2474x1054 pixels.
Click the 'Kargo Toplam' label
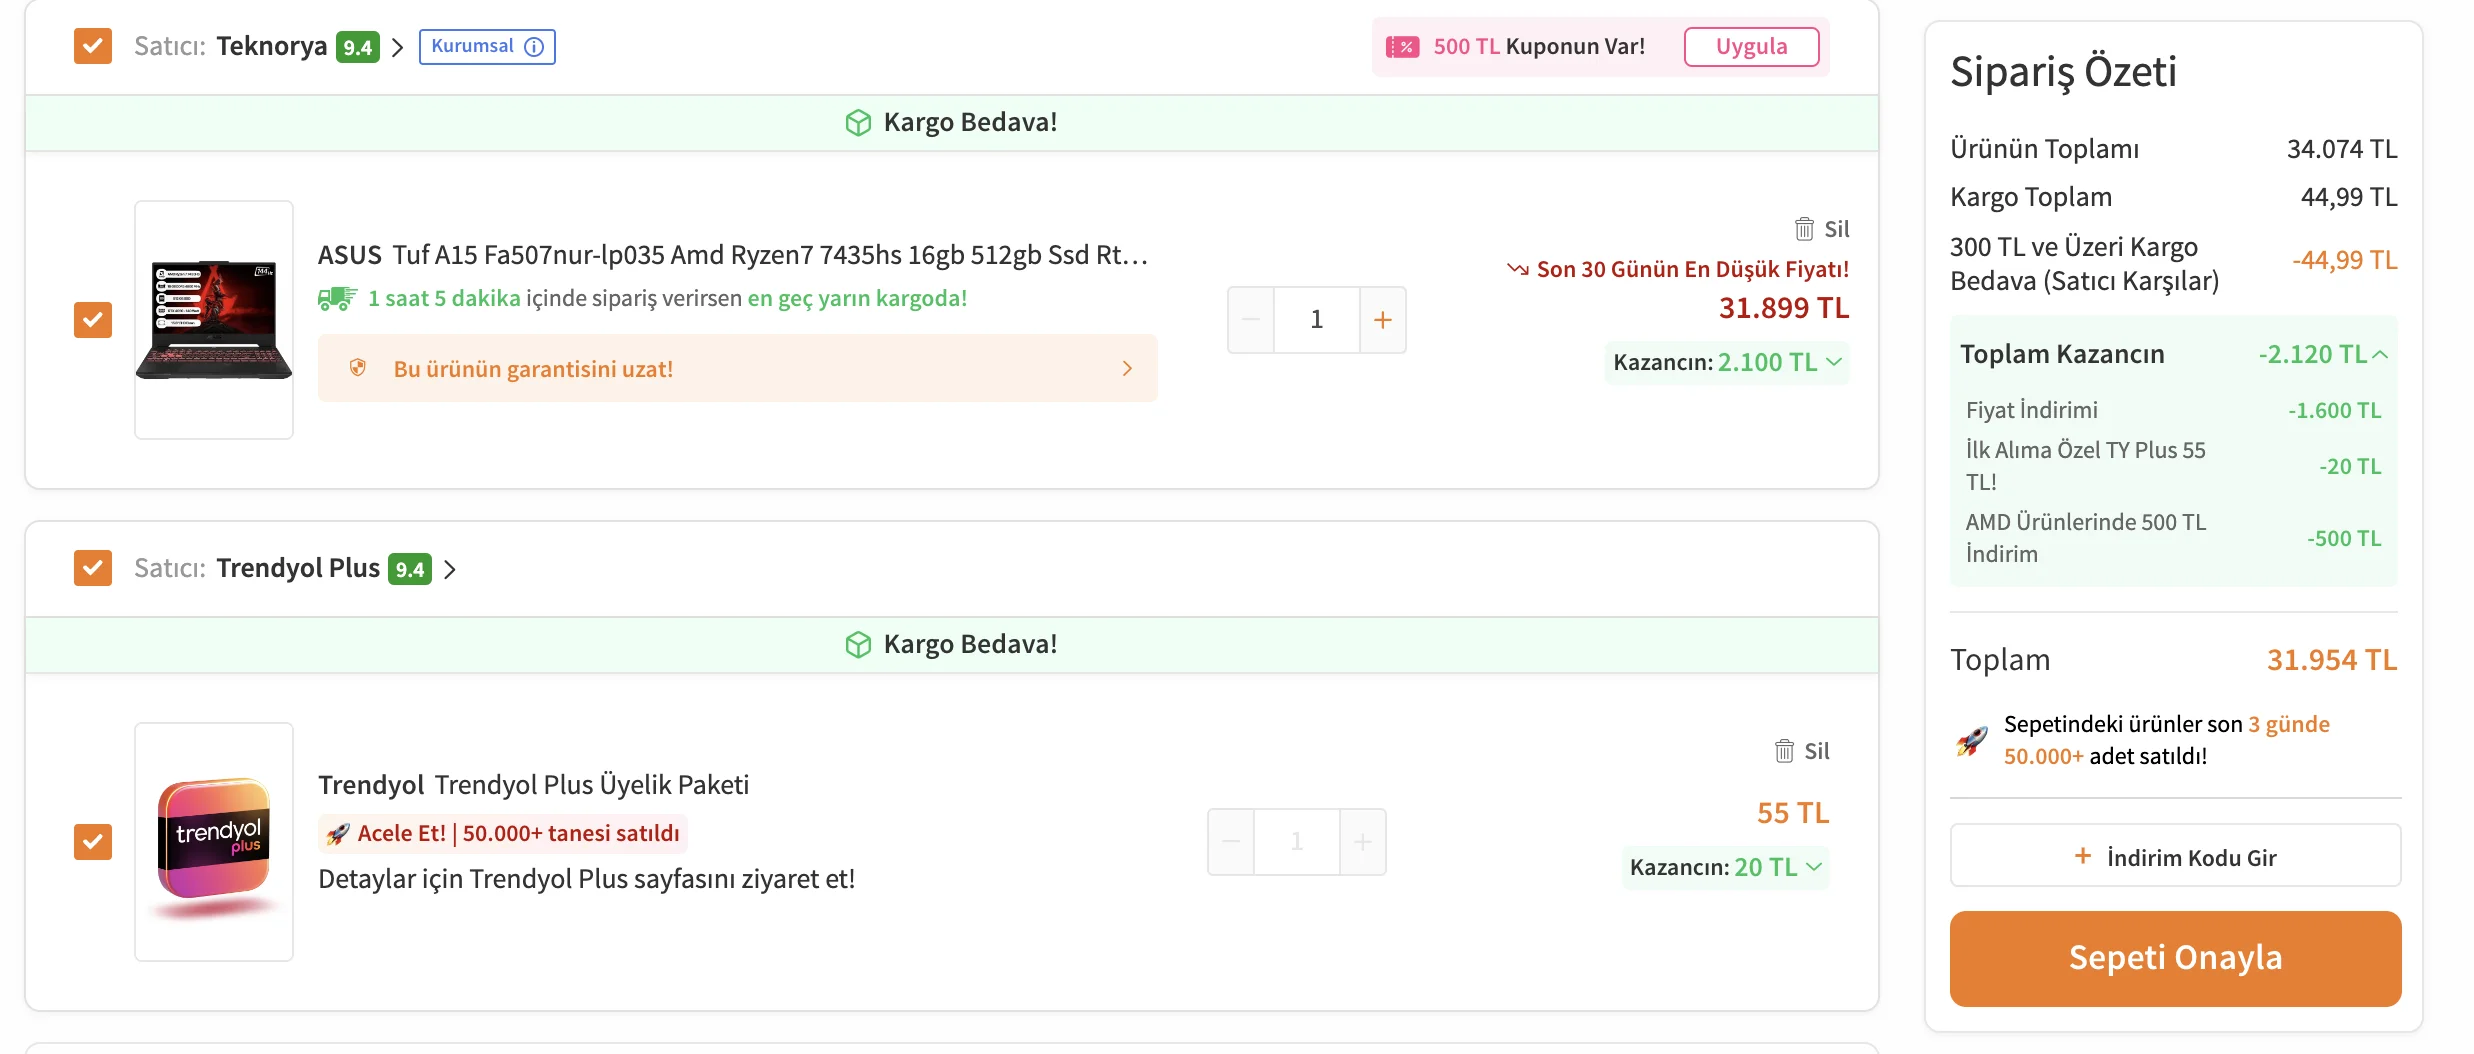pyautogui.click(x=2031, y=197)
